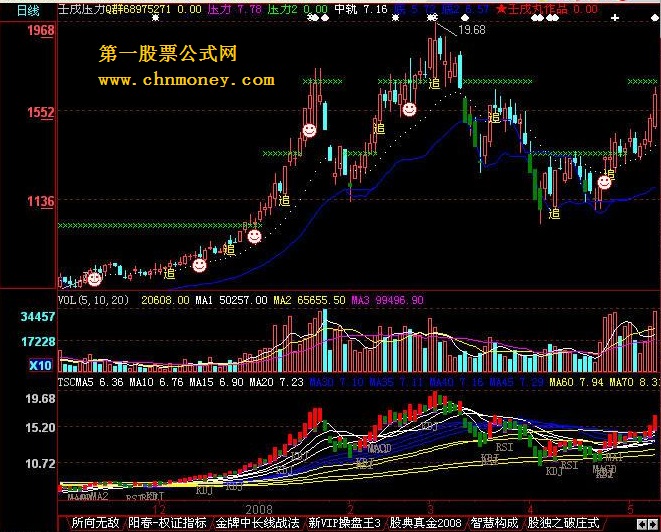
Task: Click the 中轨 7.16 value in the header
Action: (360, 9)
